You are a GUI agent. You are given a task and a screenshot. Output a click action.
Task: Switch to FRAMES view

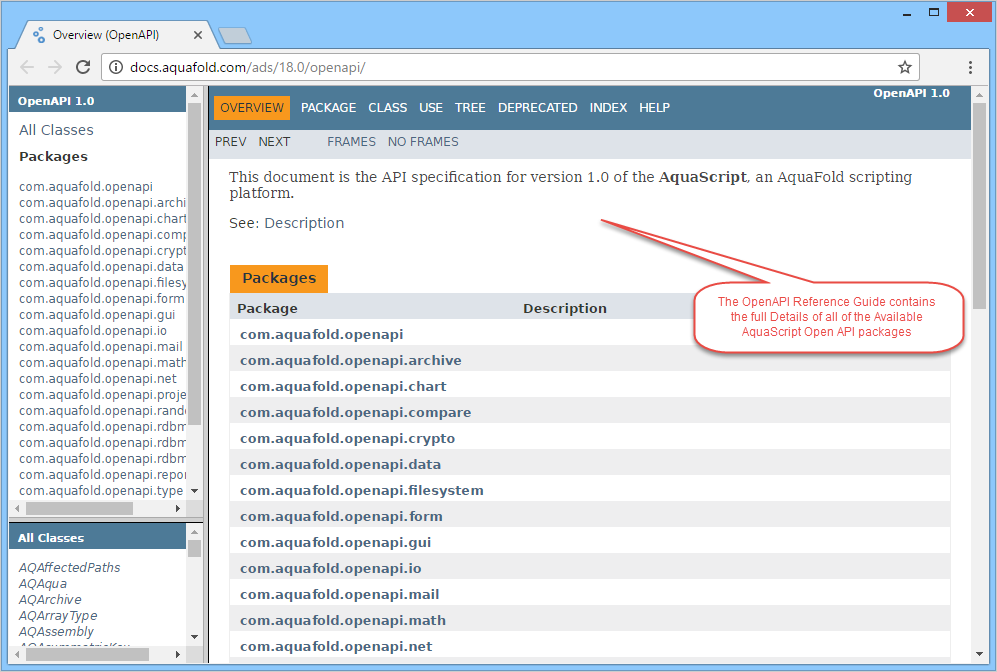point(351,142)
